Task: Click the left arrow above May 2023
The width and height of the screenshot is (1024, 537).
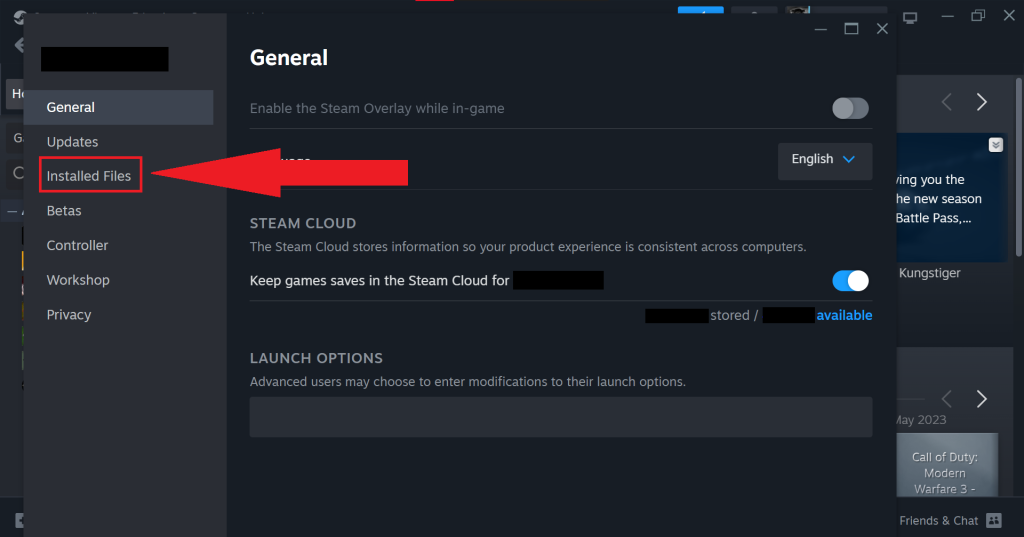Action: pos(947,399)
